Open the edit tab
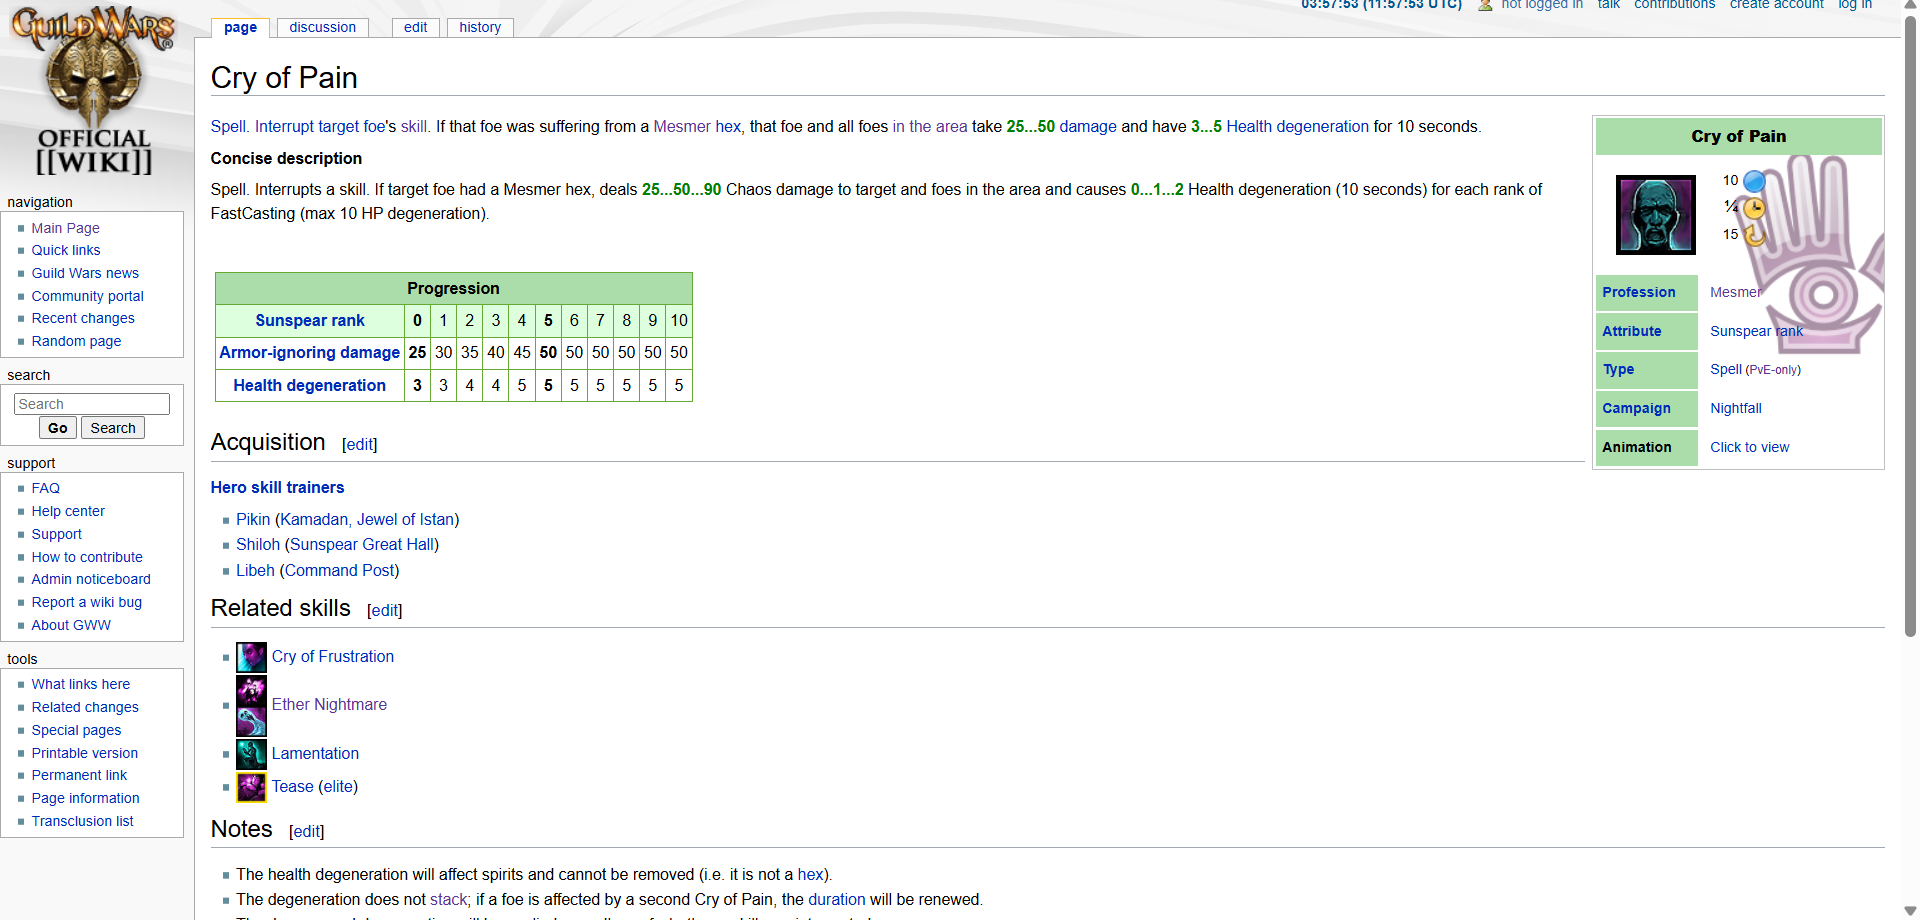The height and width of the screenshot is (920, 1920). pyautogui.click(x=415, y=27)
